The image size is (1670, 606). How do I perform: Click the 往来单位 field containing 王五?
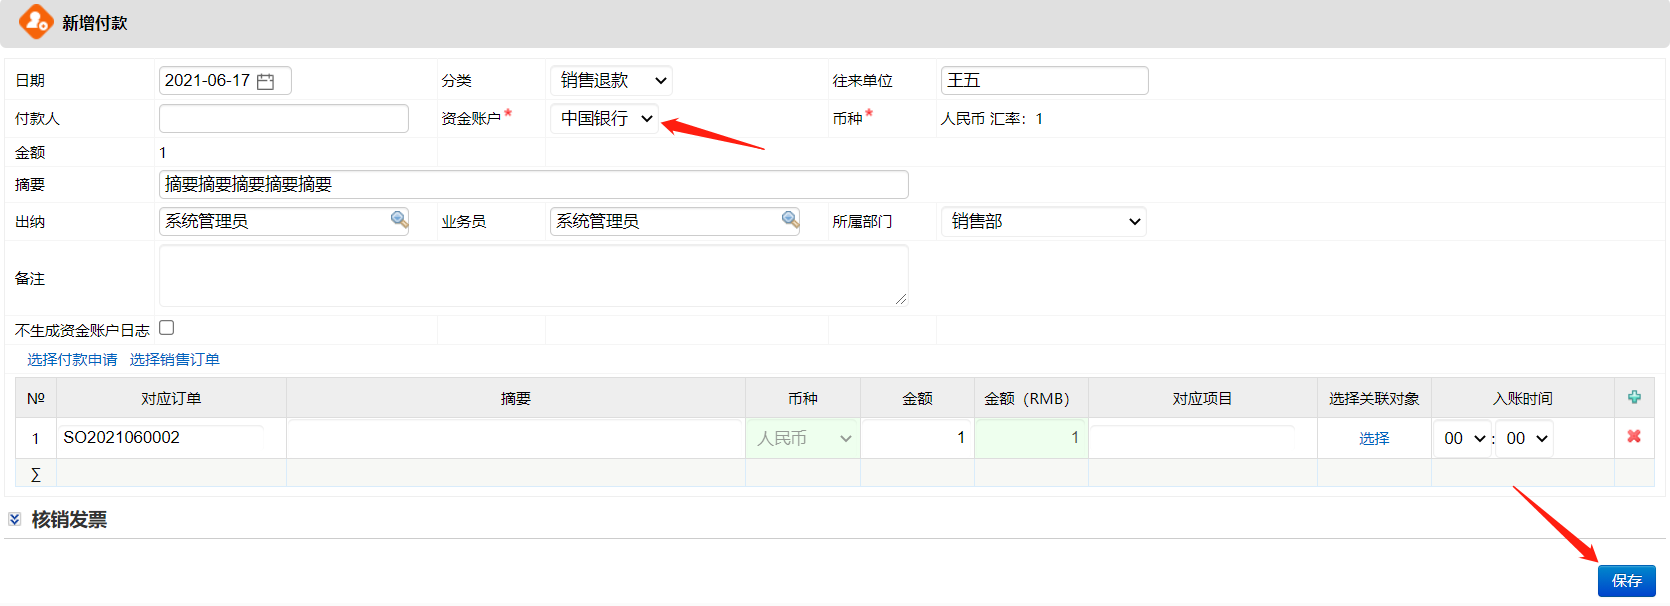coord(1045,80)
